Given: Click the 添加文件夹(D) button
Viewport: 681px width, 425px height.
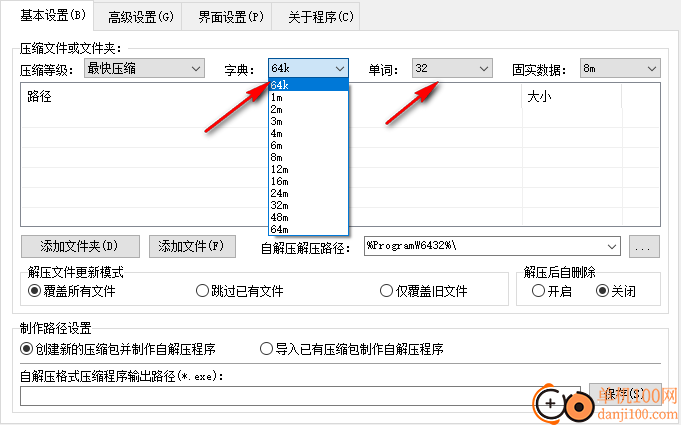Looking at the screenshot, I should [80, 247].
